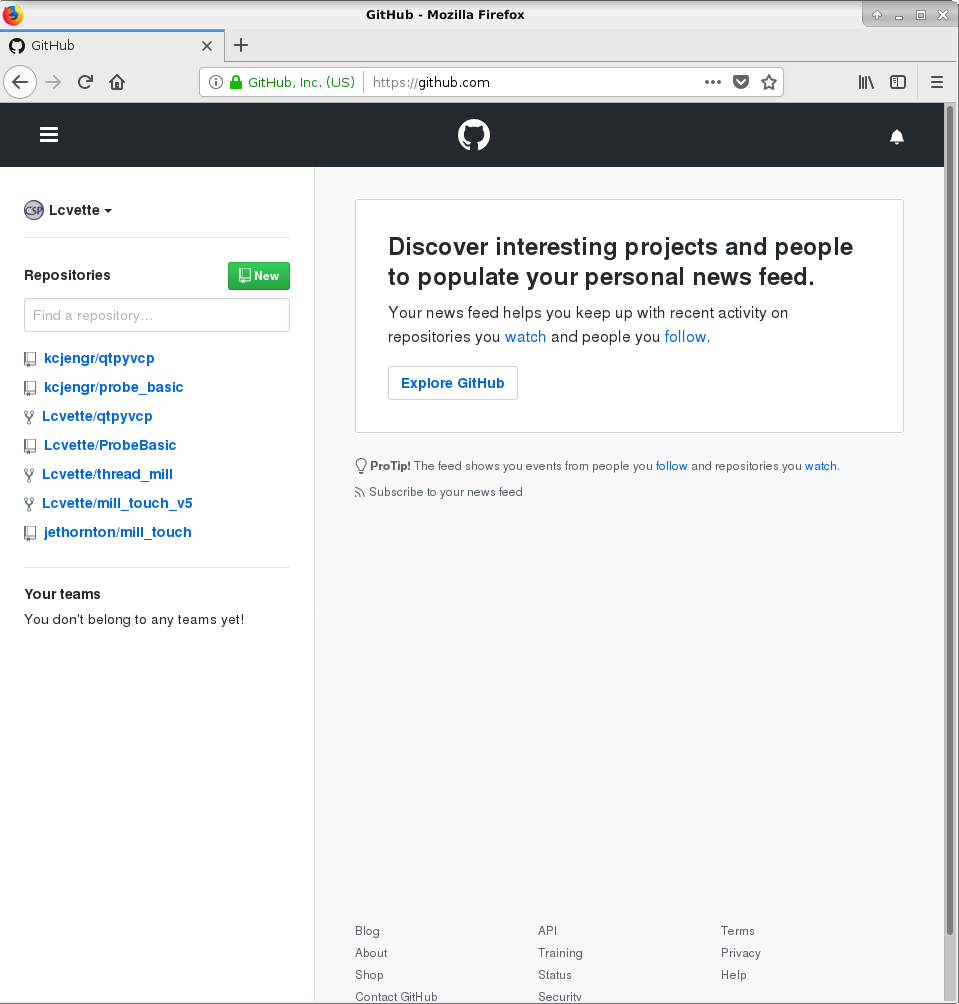The width and height of the screenshot is (959, 1004).
Task: Click the follow link in the ProTip
Action: coord(672,466)
